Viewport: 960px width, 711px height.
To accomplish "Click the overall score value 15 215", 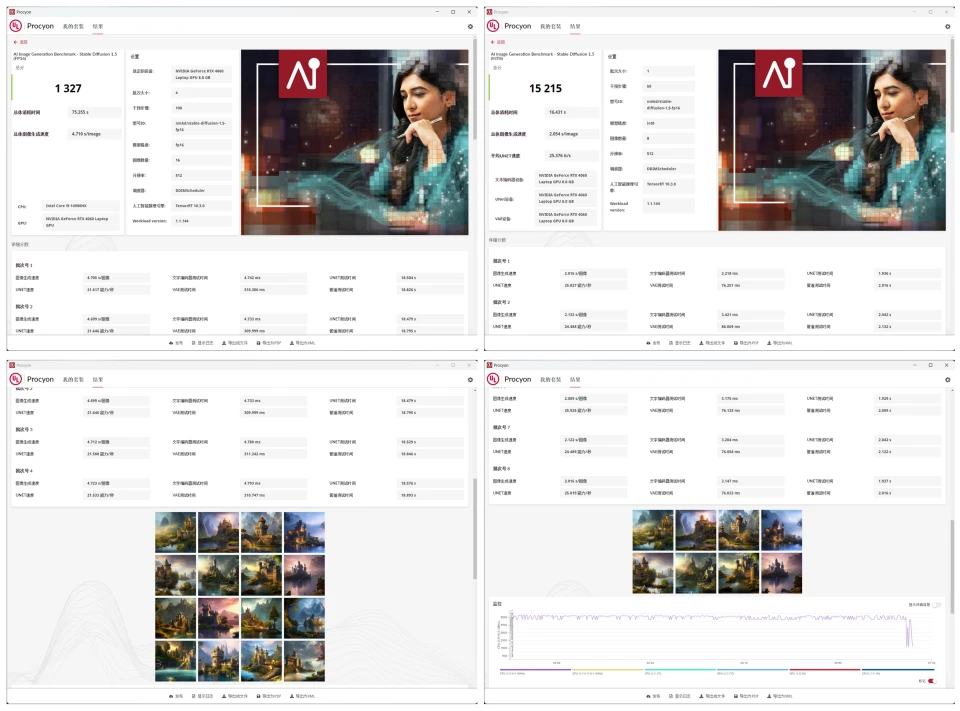I will point(546,88).
